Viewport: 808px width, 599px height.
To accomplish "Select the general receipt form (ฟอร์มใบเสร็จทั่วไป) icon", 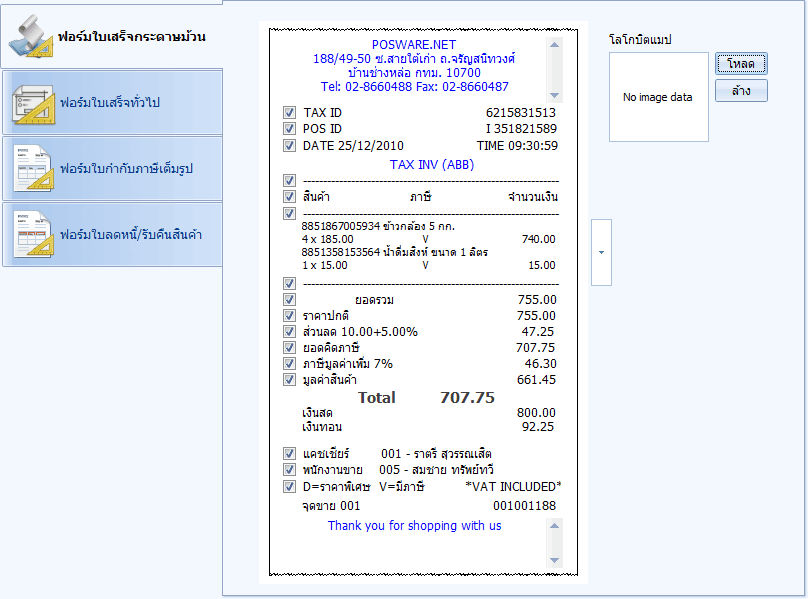I will click(33, 103).
